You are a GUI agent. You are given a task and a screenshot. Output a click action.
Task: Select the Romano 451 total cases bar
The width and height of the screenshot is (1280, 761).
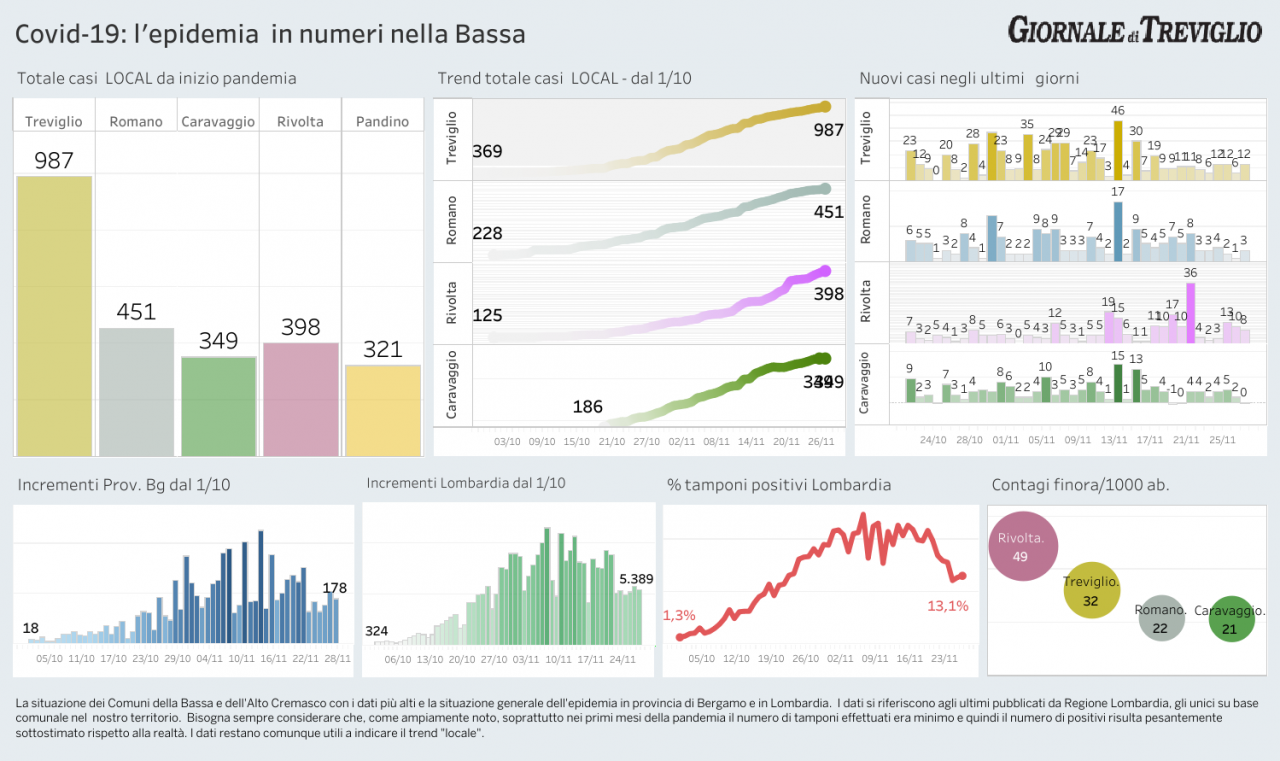[136, 392]
